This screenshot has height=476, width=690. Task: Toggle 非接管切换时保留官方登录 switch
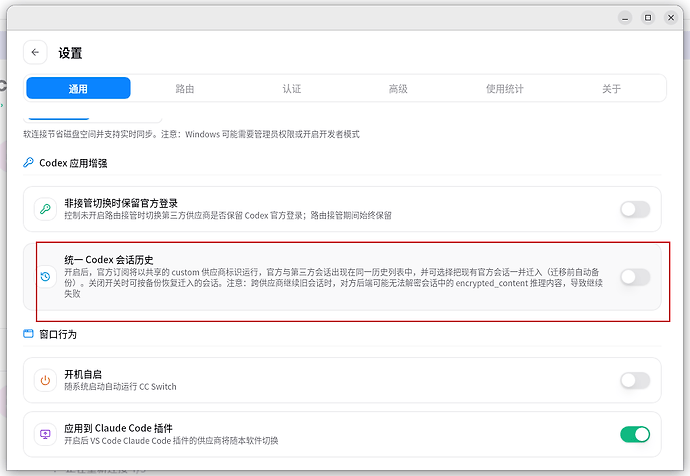coord(635,209)
